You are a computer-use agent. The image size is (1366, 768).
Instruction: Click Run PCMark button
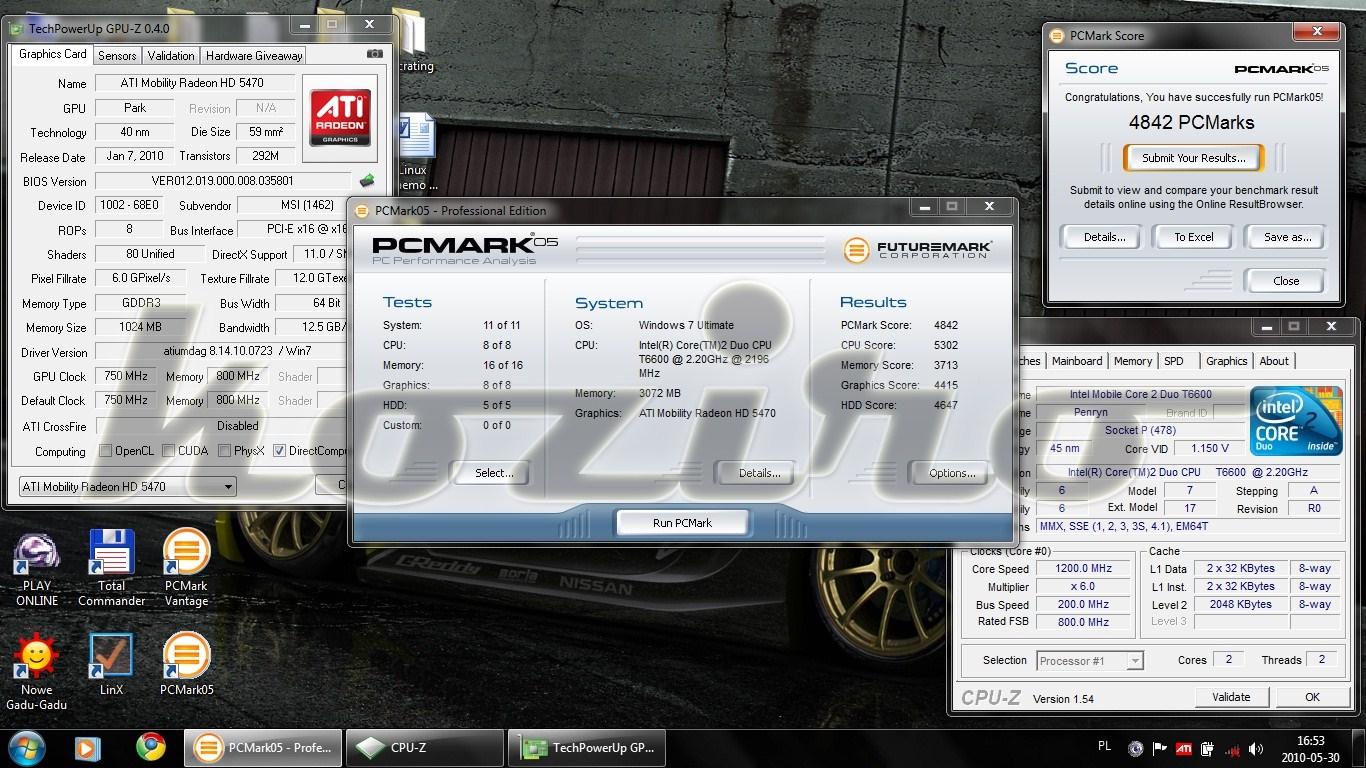(x=682, y=523)
